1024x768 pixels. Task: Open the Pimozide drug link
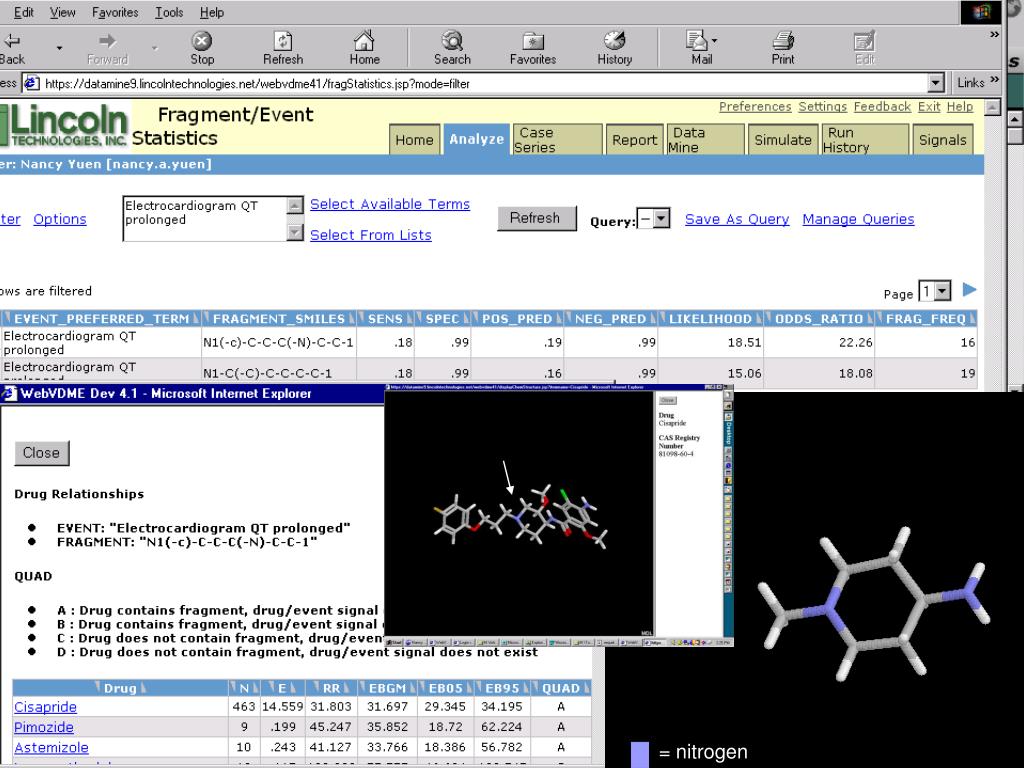pyautogui.click(x=44, y=727)
